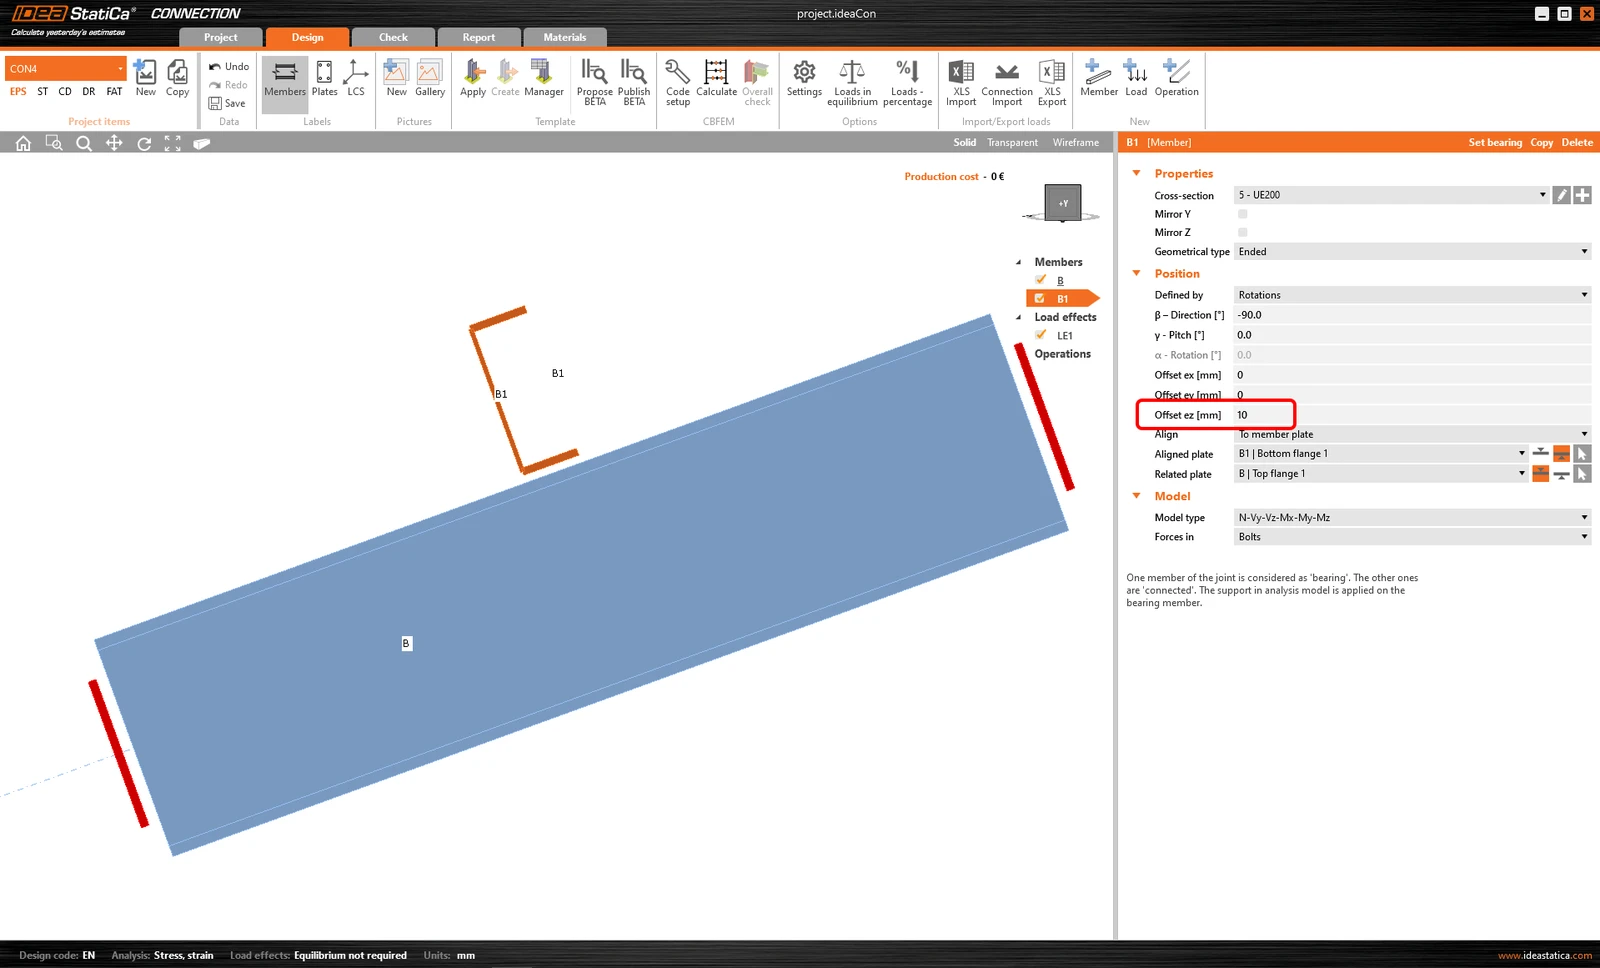Click the fit-all zoom icon

point(173,143)
